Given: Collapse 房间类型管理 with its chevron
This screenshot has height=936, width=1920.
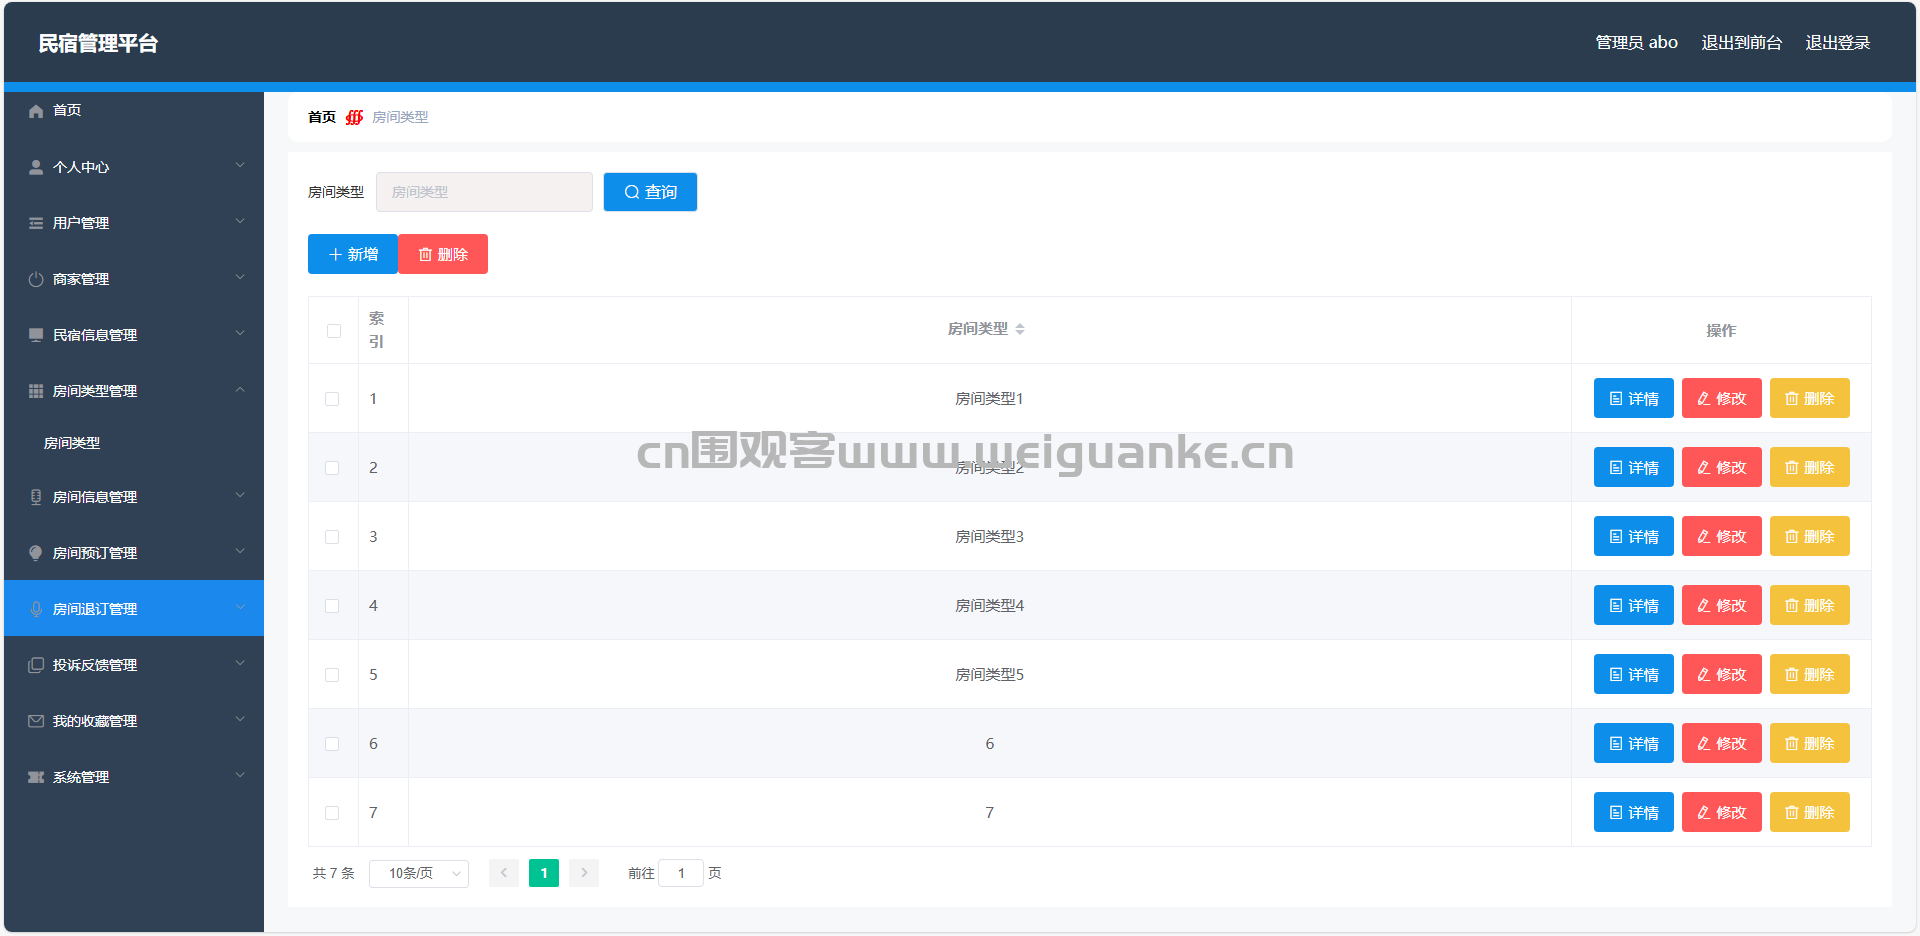Looking at the screenshot, I should (x=240, y=389).
